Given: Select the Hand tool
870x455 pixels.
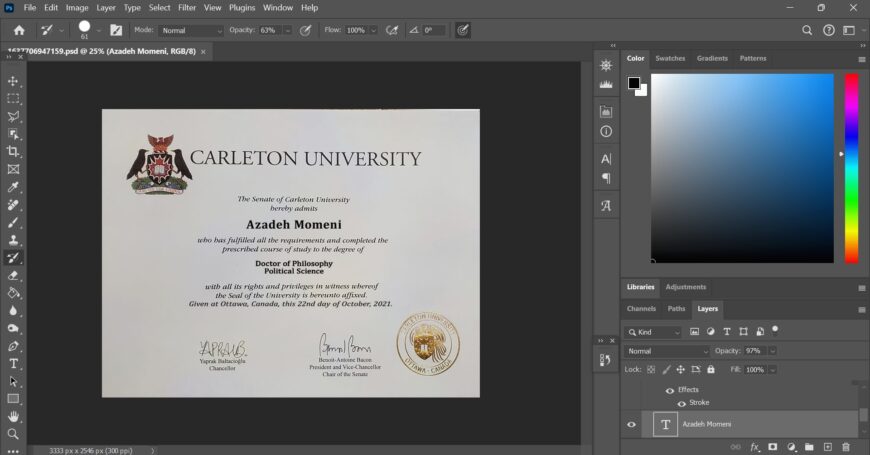Looking at the screenshot, I should tap(13, 417).
